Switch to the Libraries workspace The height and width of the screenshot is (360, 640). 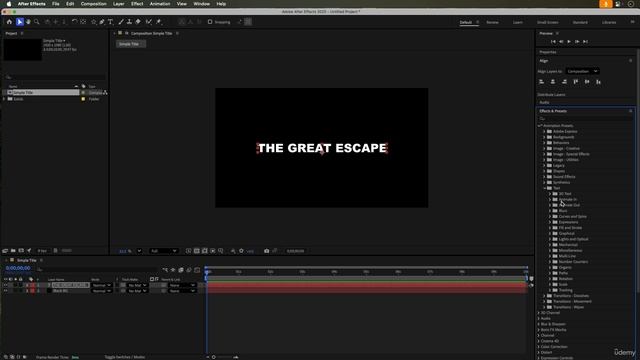[x=609, y=22]
